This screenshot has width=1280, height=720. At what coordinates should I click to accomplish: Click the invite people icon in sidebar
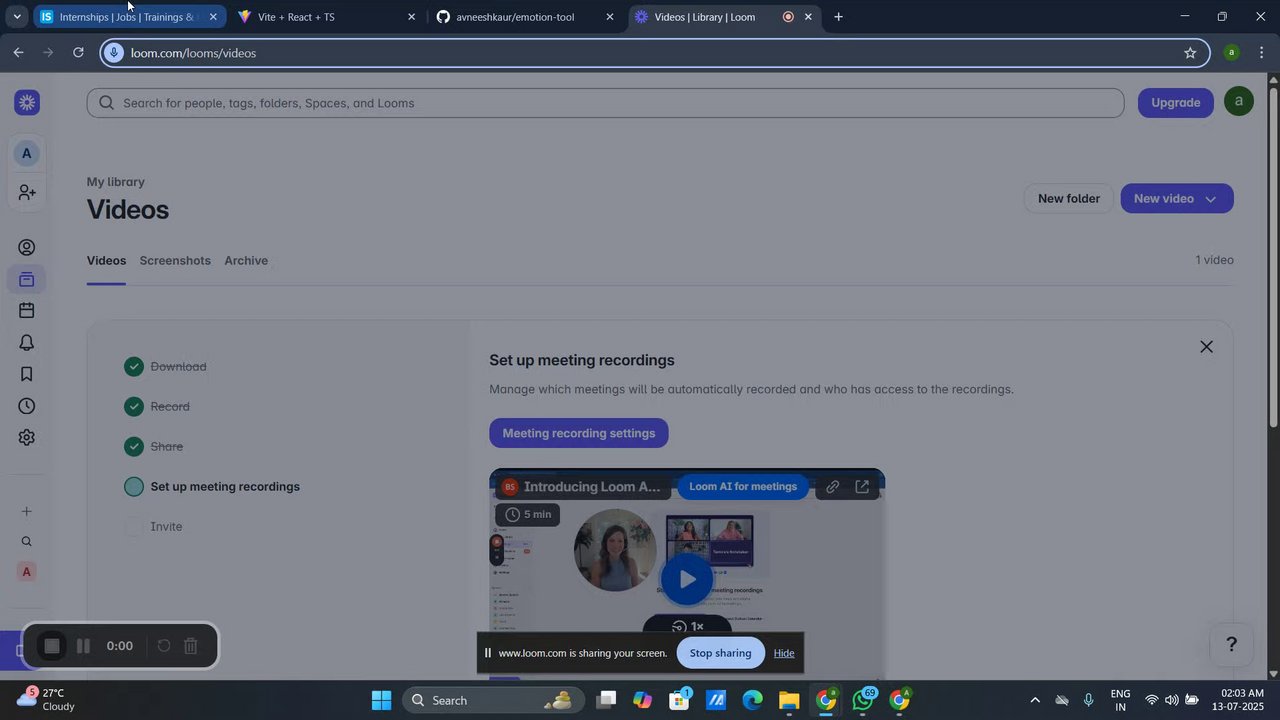point(27,192)
